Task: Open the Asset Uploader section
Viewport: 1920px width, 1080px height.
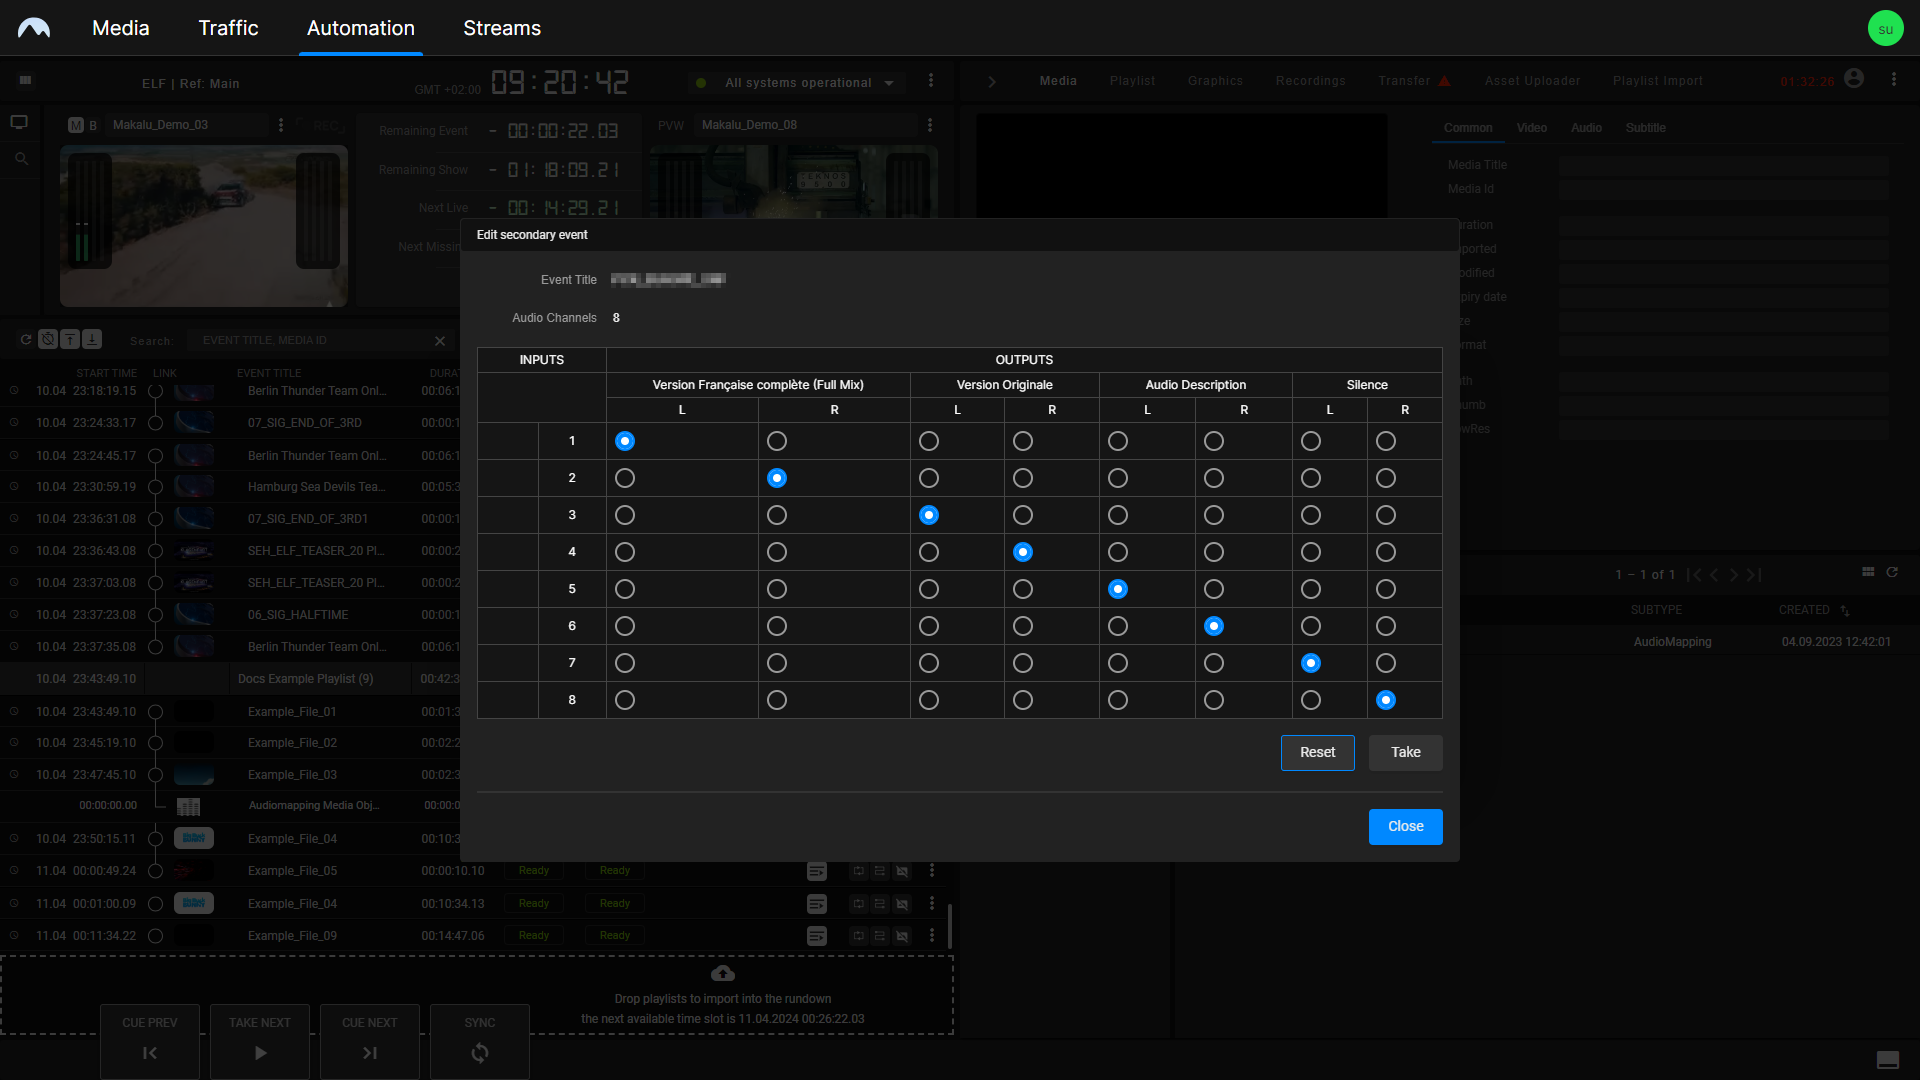Action: click(1532, 80)
